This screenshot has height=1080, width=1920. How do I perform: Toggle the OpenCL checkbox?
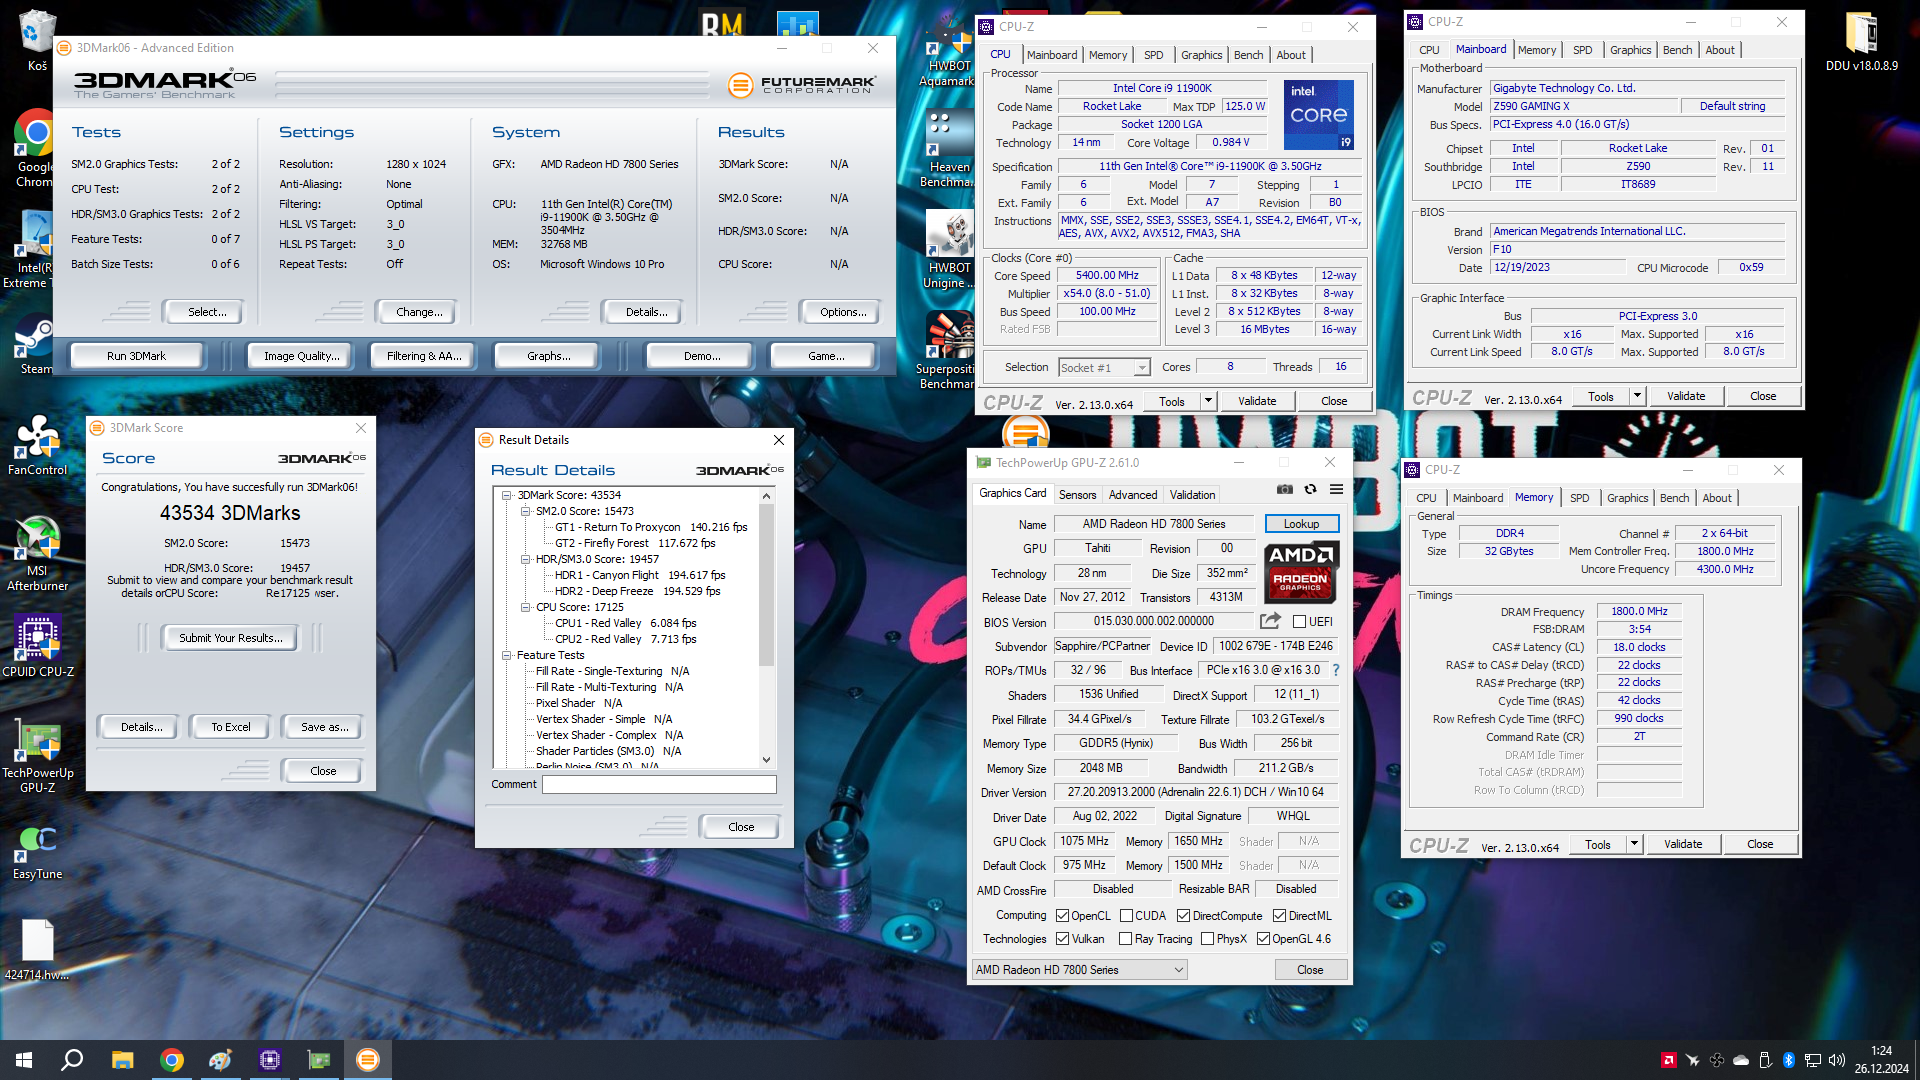(x=1063, y=916)
